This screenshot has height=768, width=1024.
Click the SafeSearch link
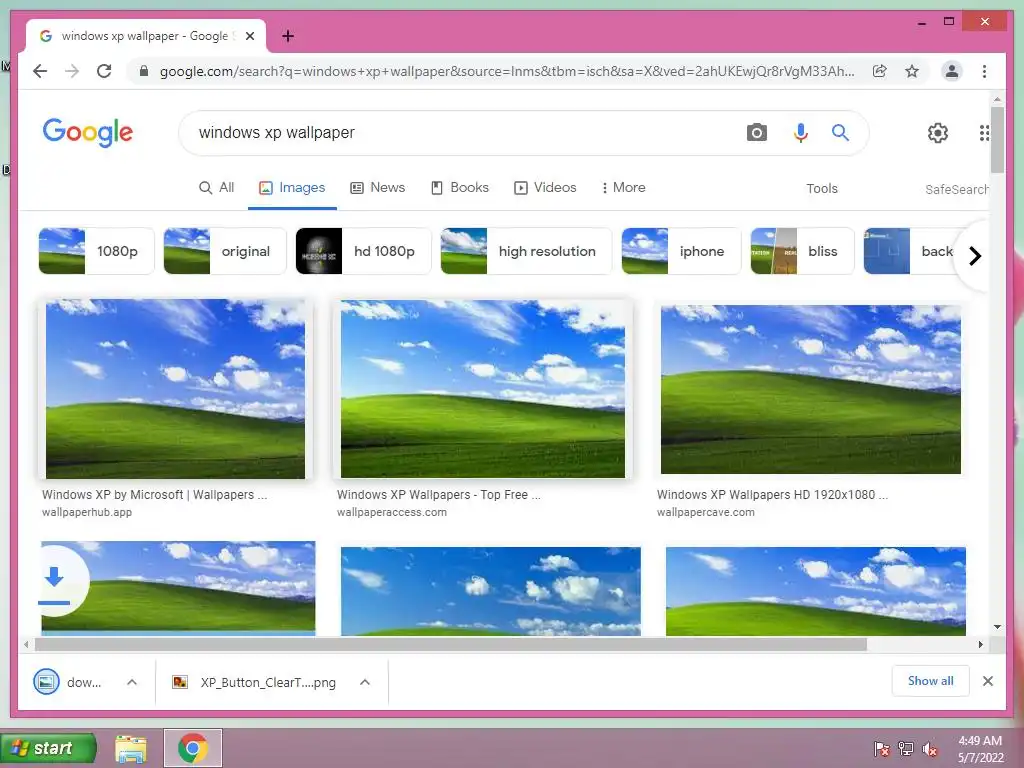pos(956,189)
